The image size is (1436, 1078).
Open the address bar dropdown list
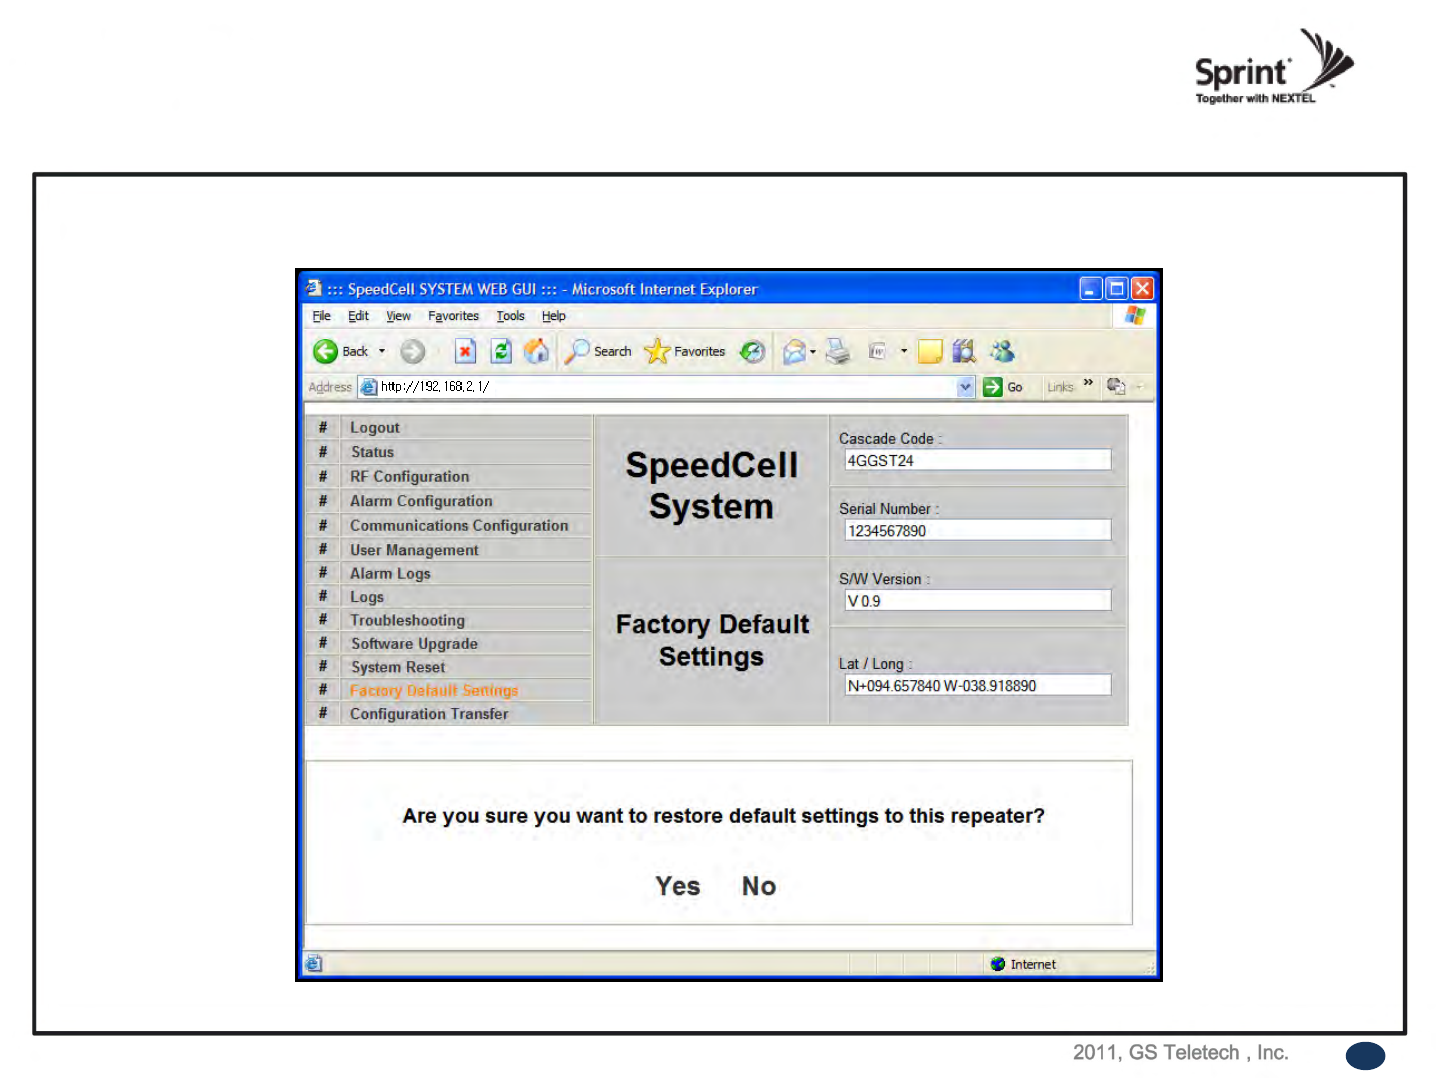(x=965, y=387)
